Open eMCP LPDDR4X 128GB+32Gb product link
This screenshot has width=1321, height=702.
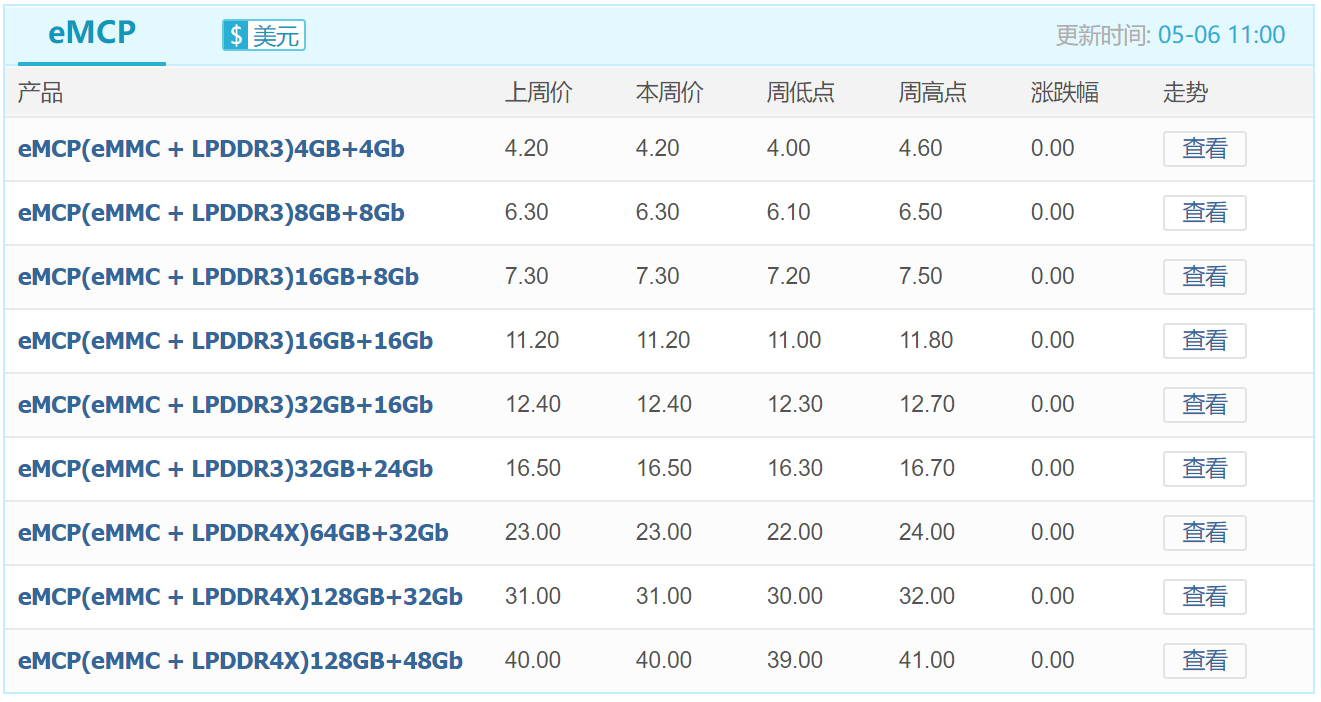click(240, 597)
